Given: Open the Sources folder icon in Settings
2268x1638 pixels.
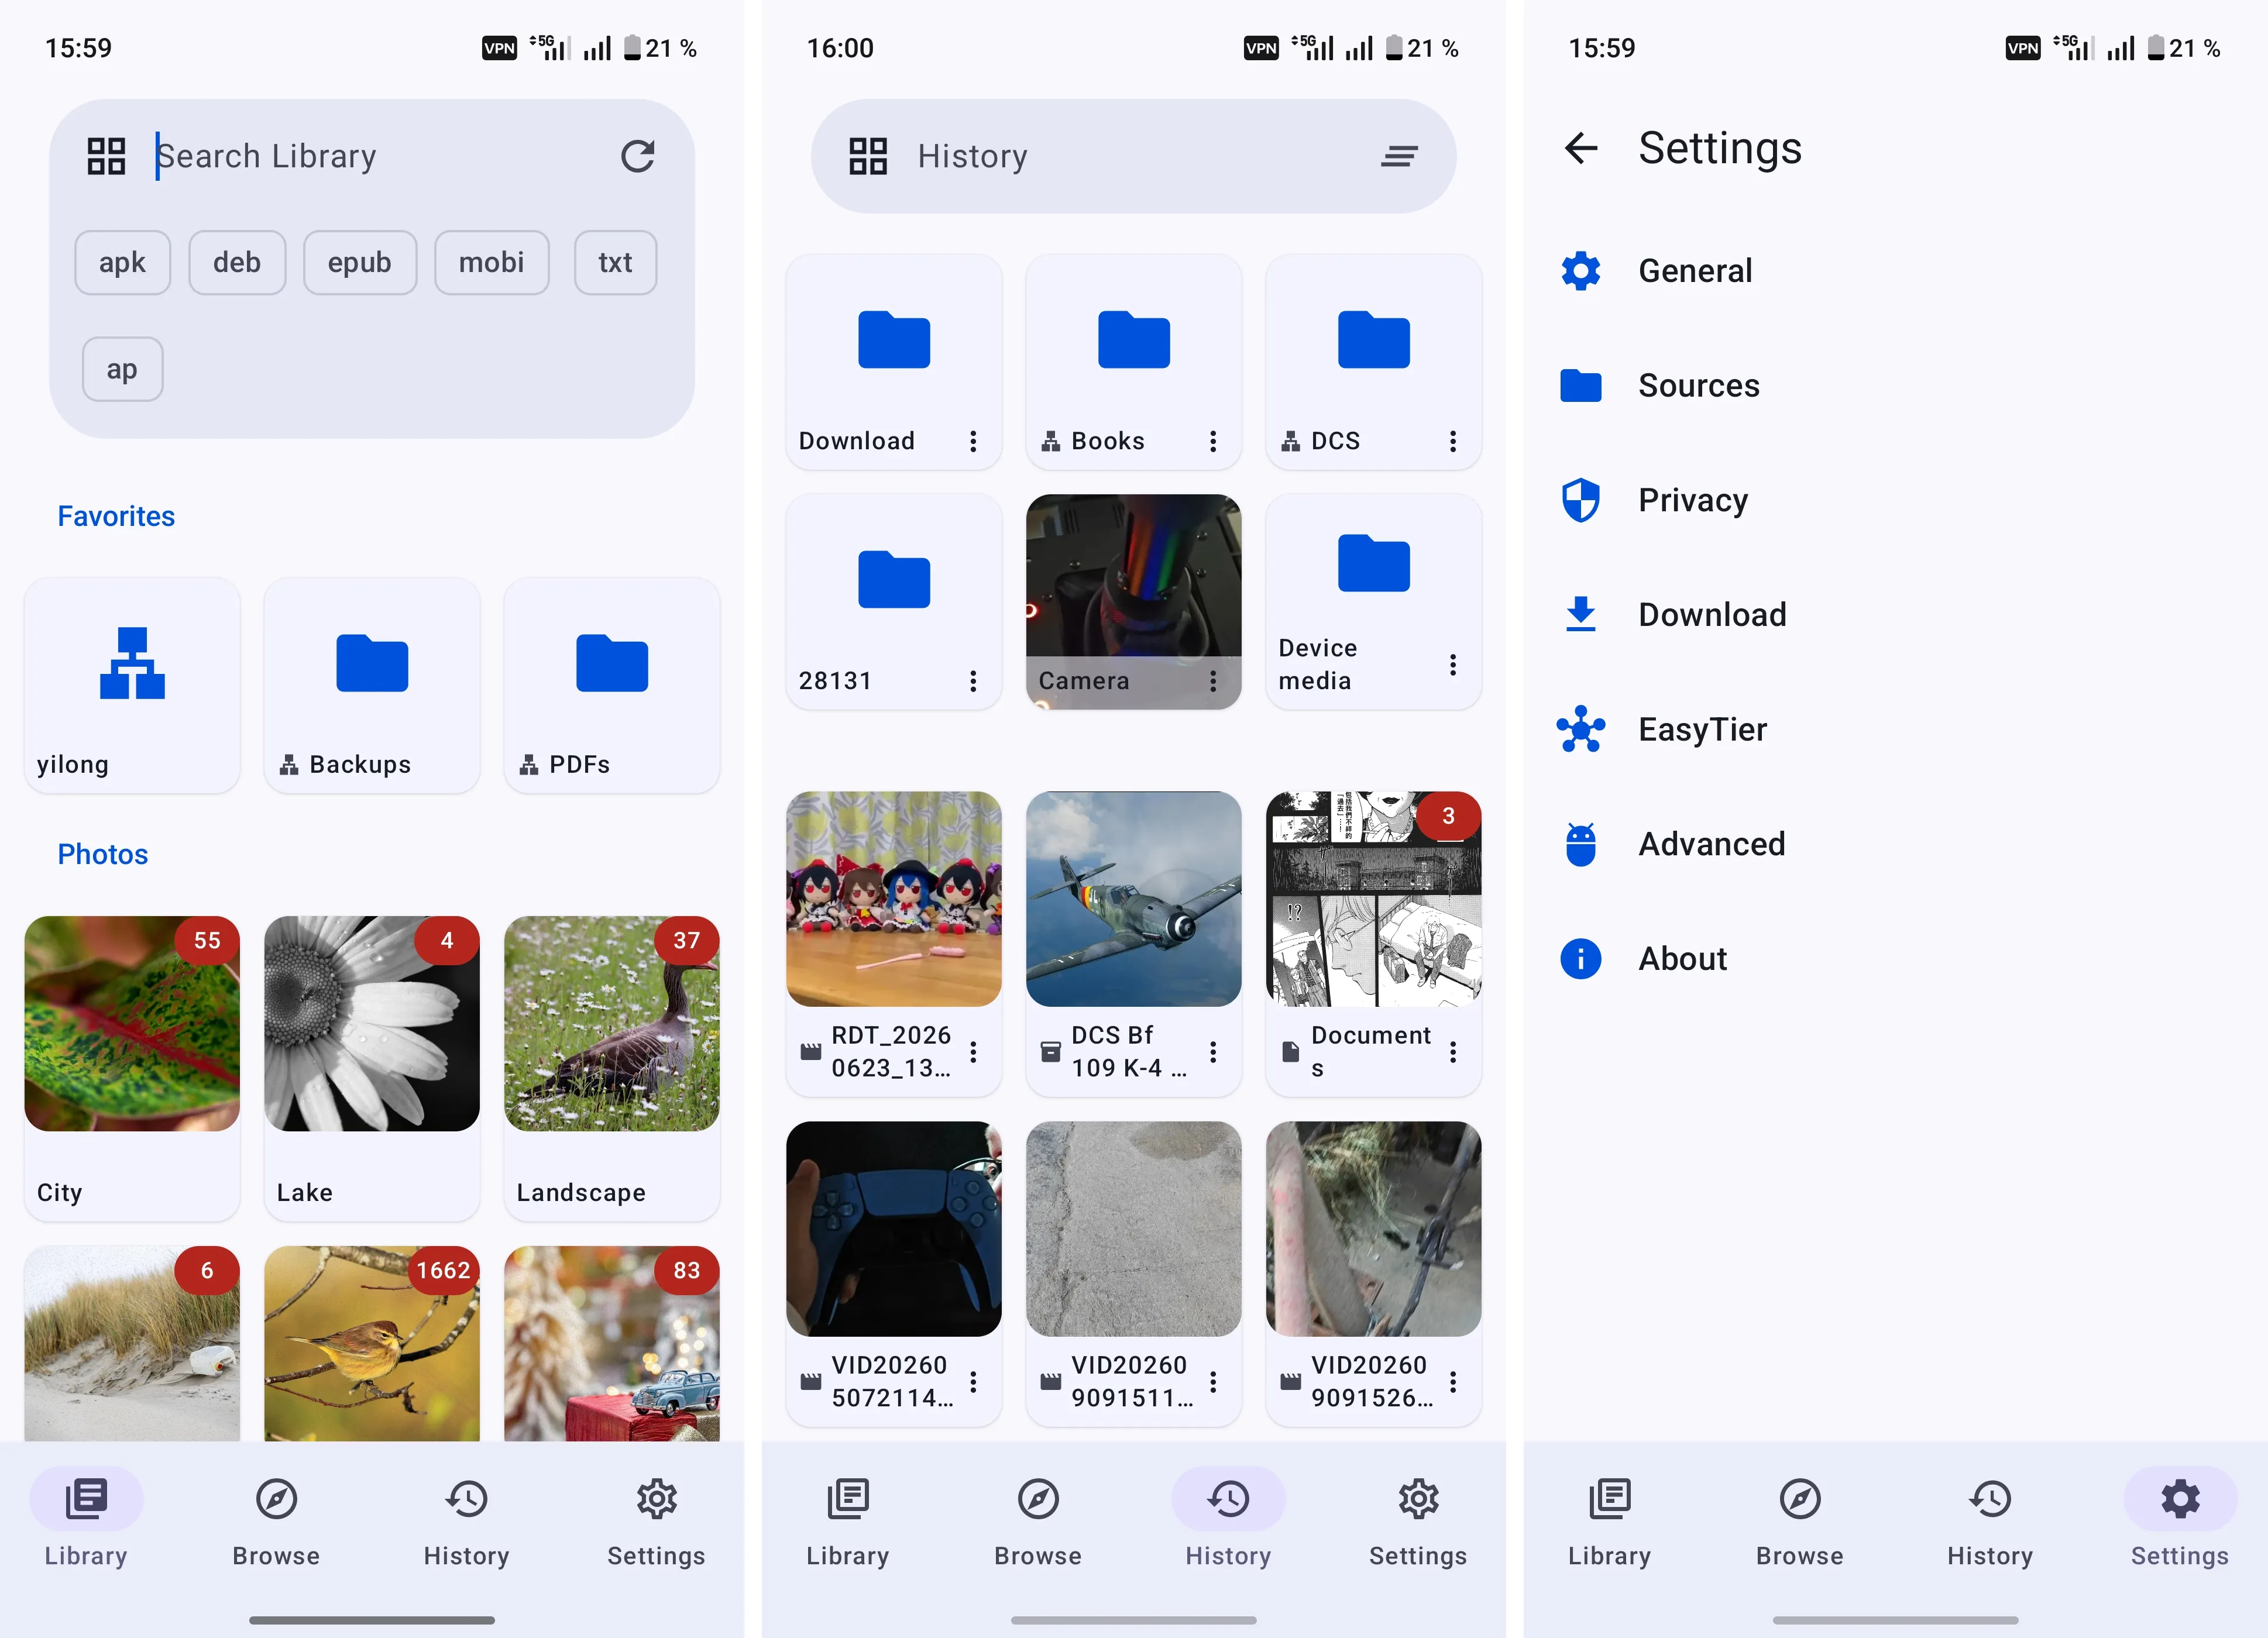Looking at the screenshot, I should (1581, 385).
